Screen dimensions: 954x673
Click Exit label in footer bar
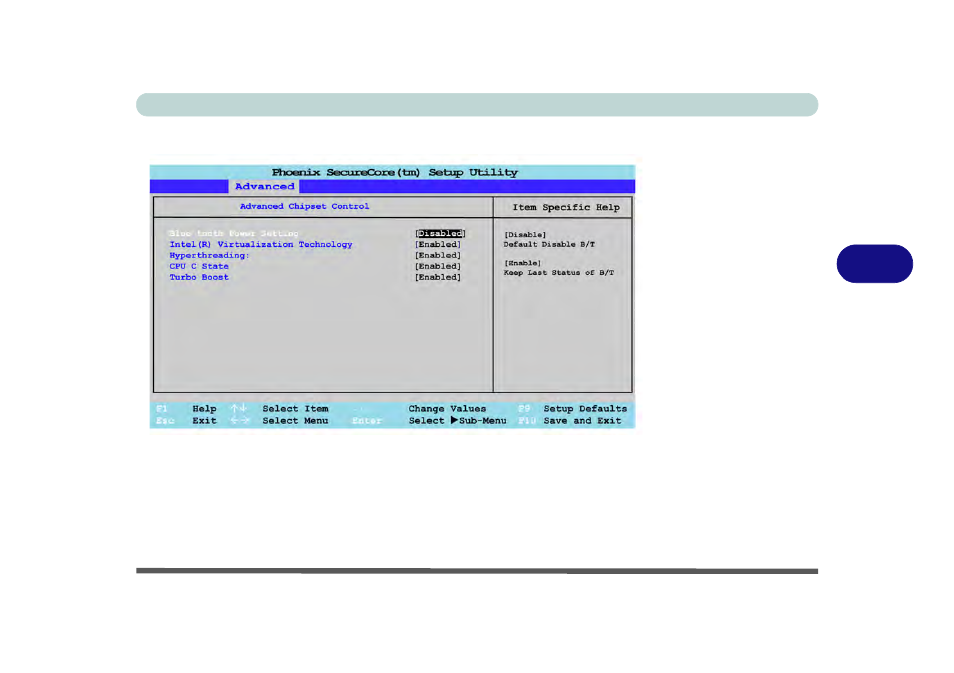click(x=204, y=421)
